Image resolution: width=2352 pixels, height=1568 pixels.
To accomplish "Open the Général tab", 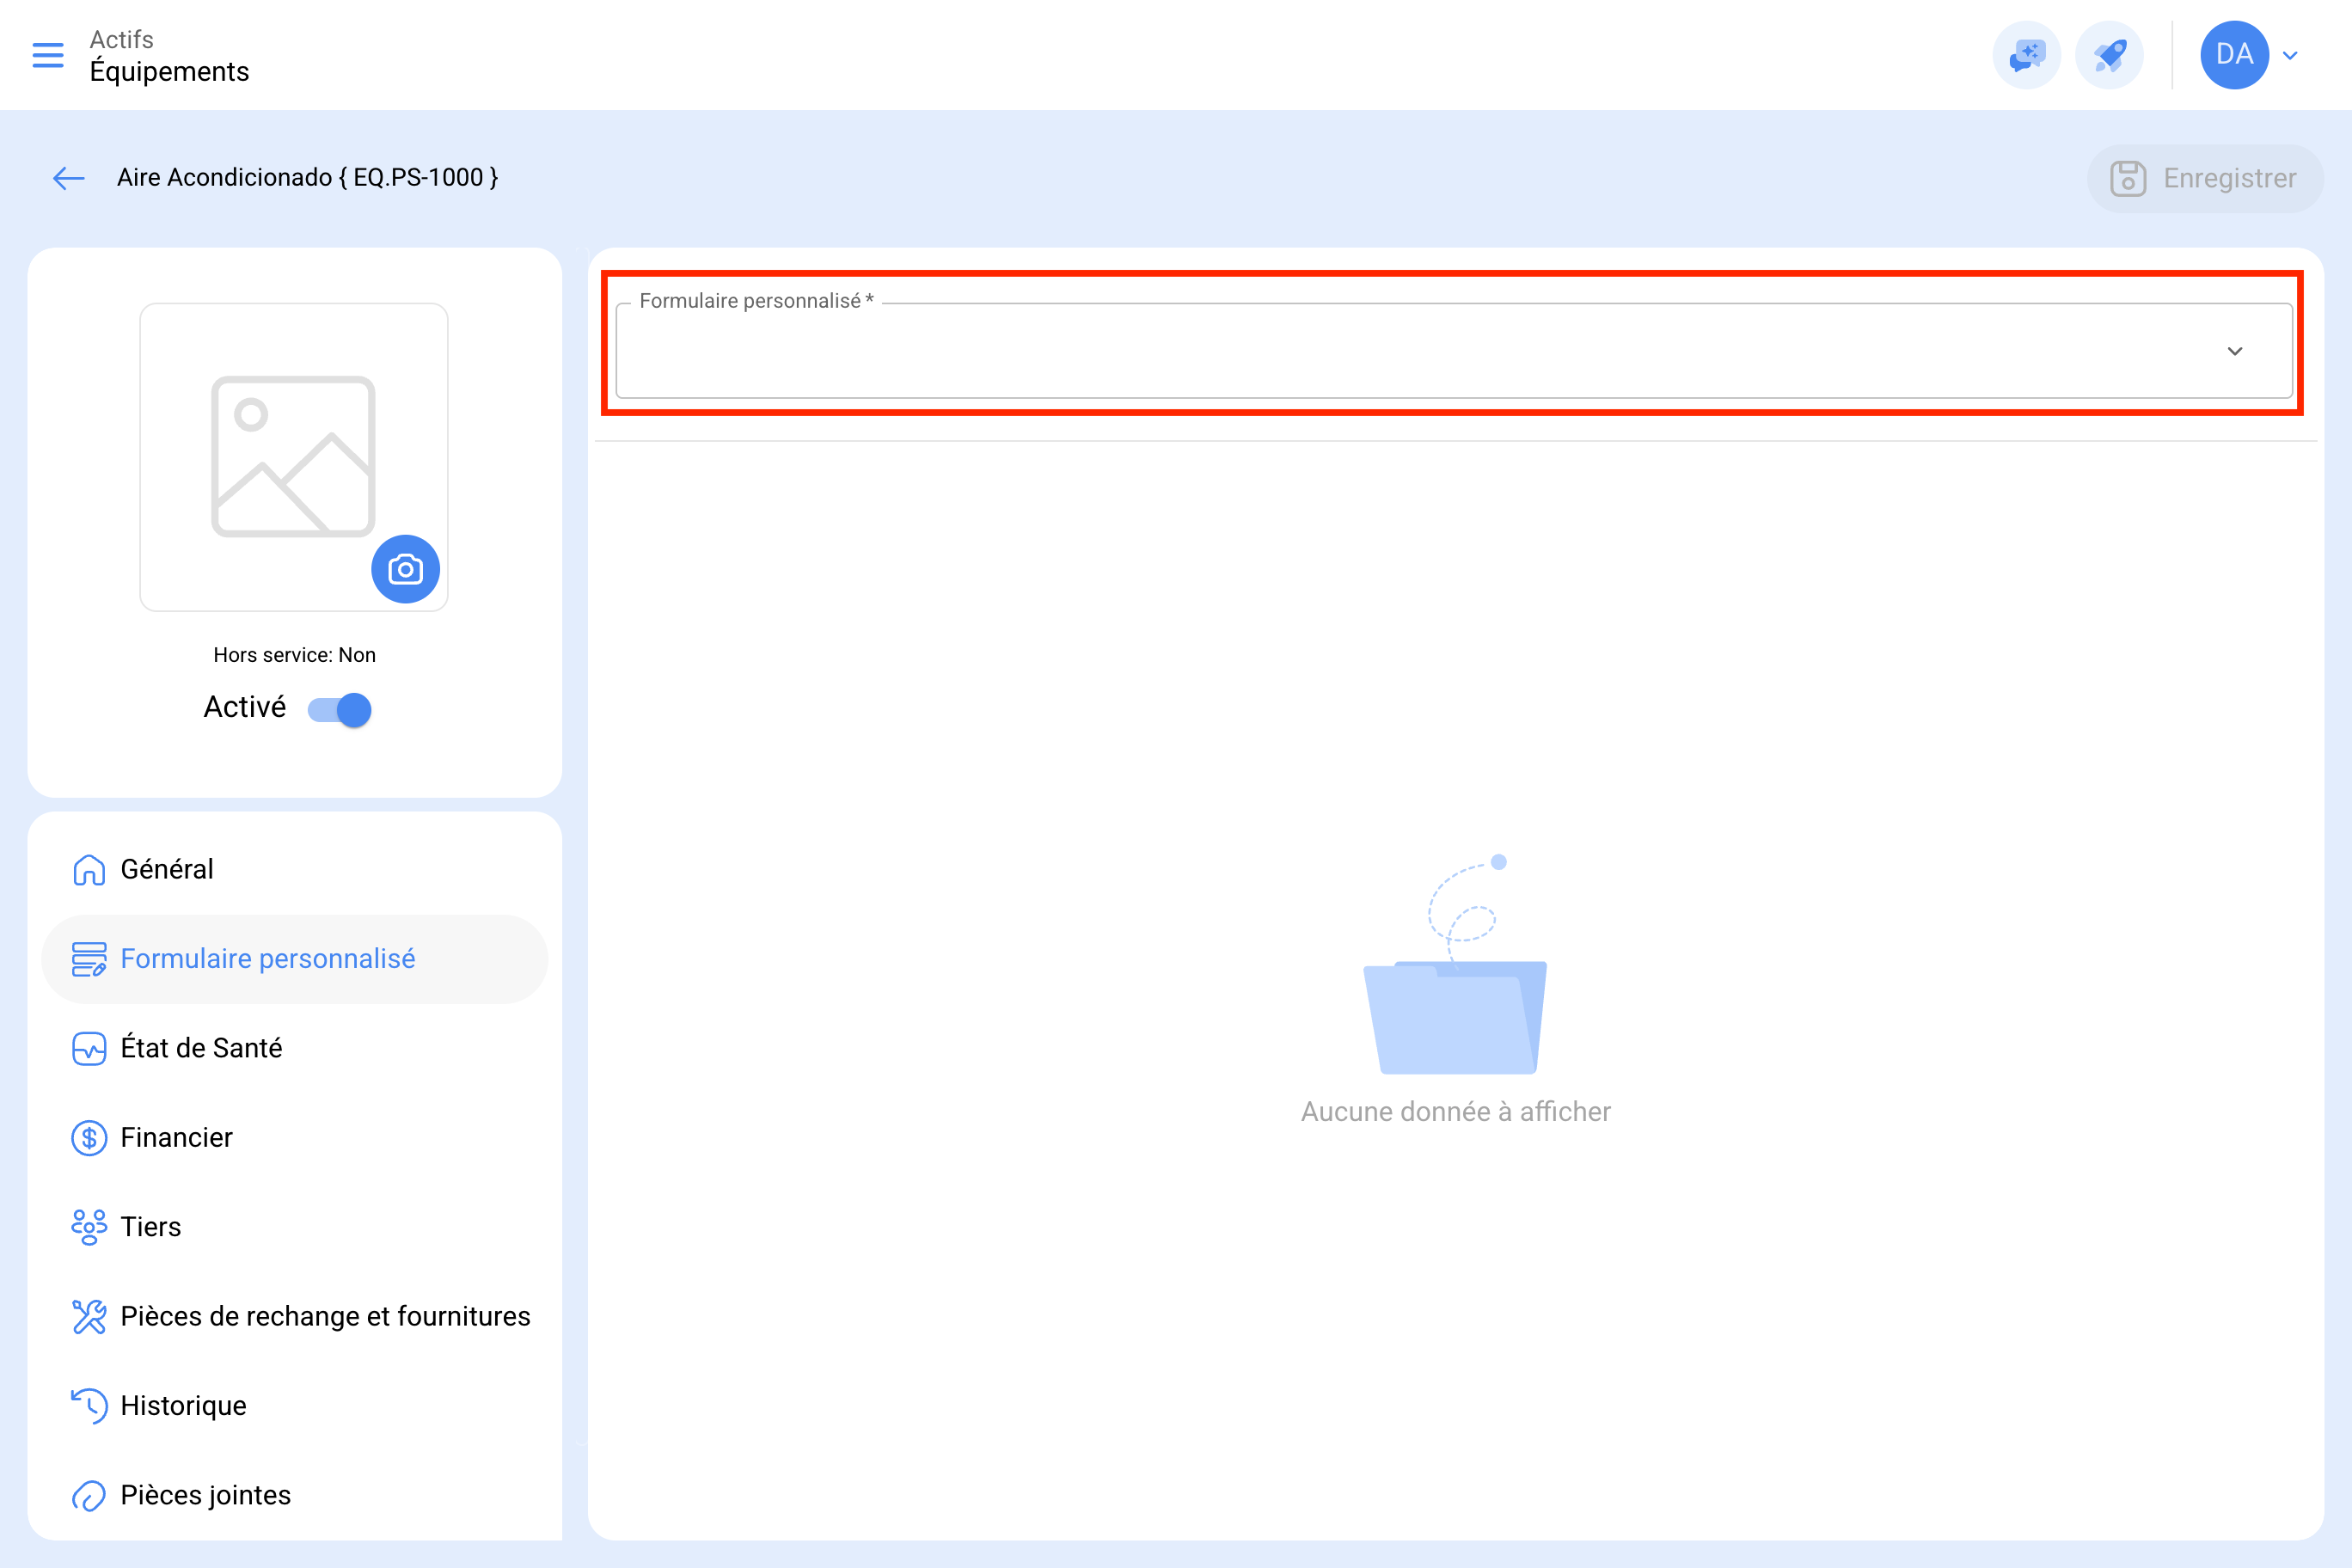I will (294, 869).
